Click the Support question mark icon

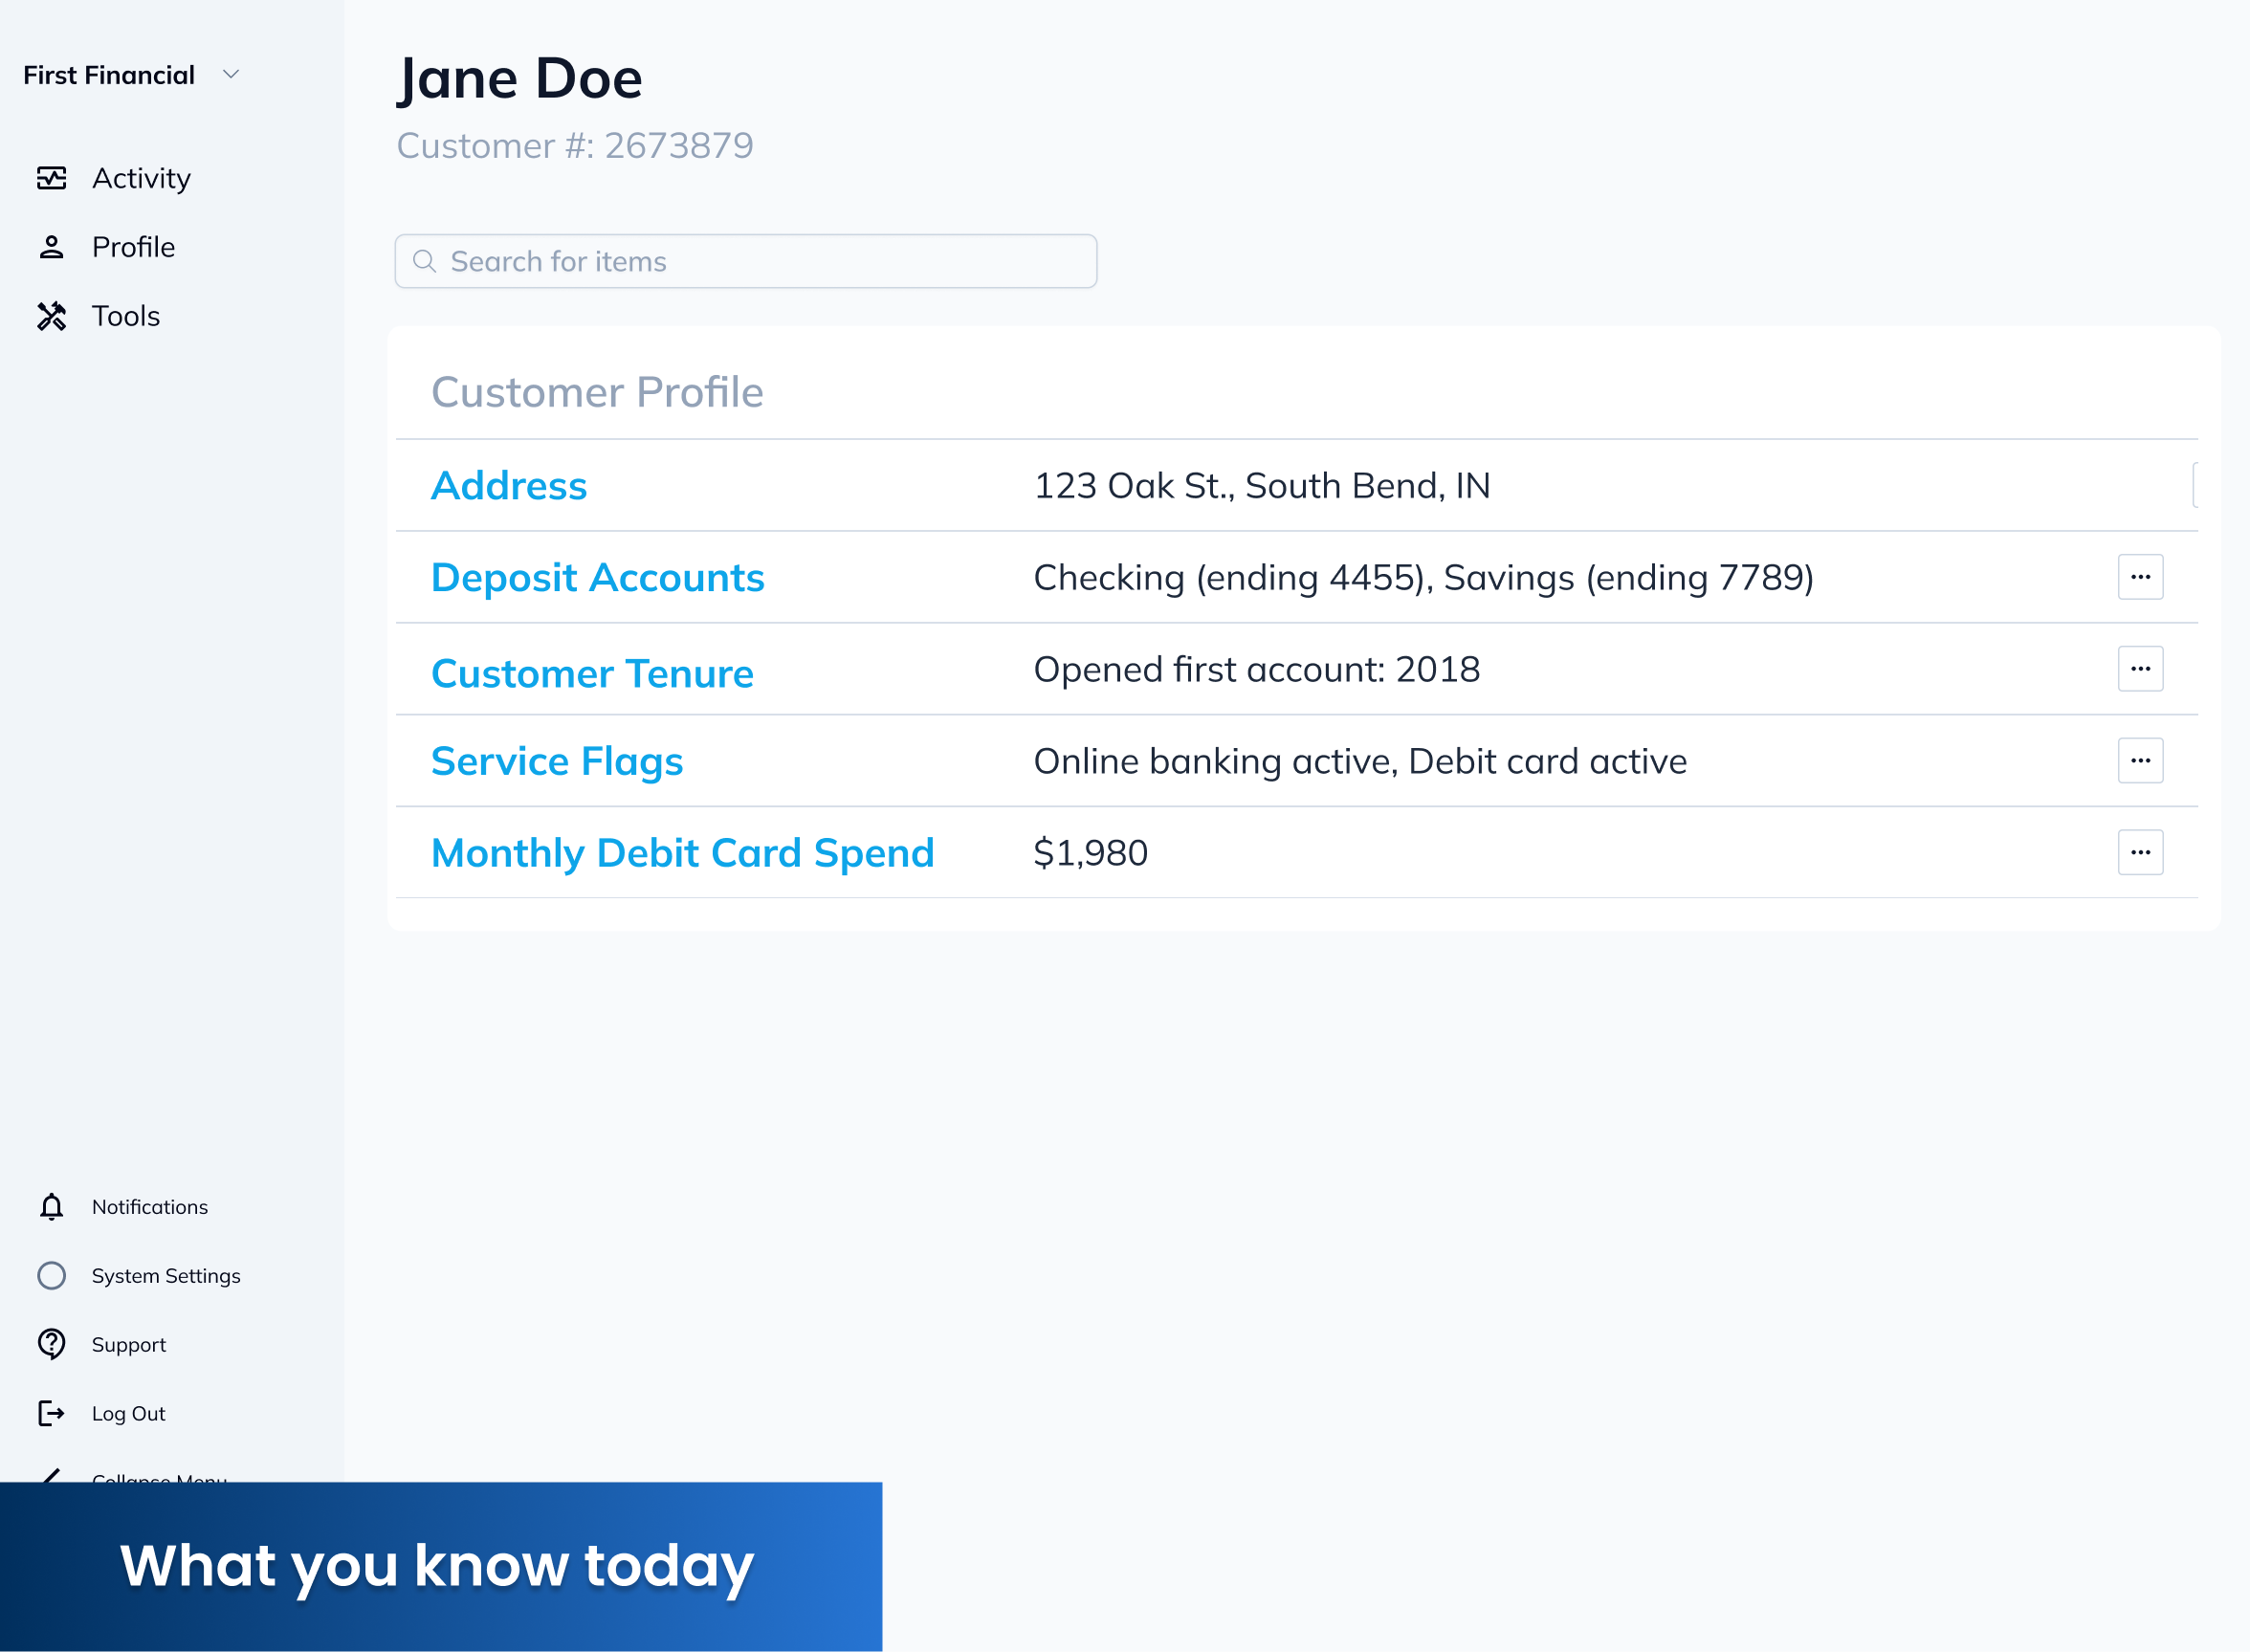point(51,1345)
